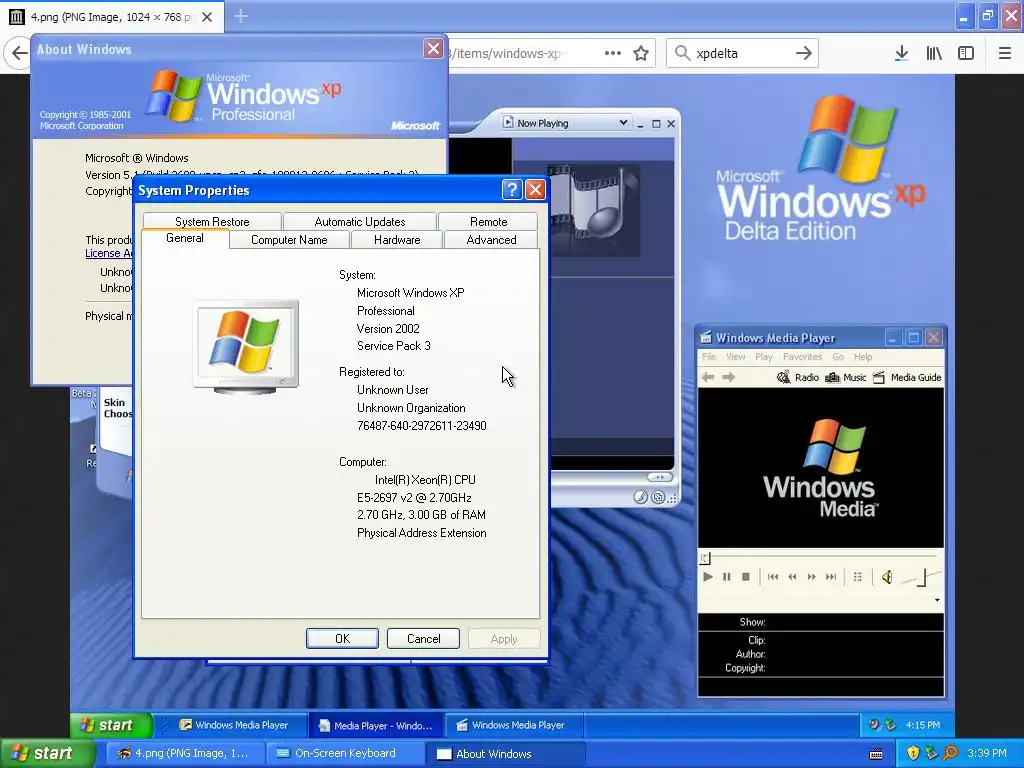Click Rewind in Windows Media Player
Screen dimensions: 1024x768
click(792, 577)
